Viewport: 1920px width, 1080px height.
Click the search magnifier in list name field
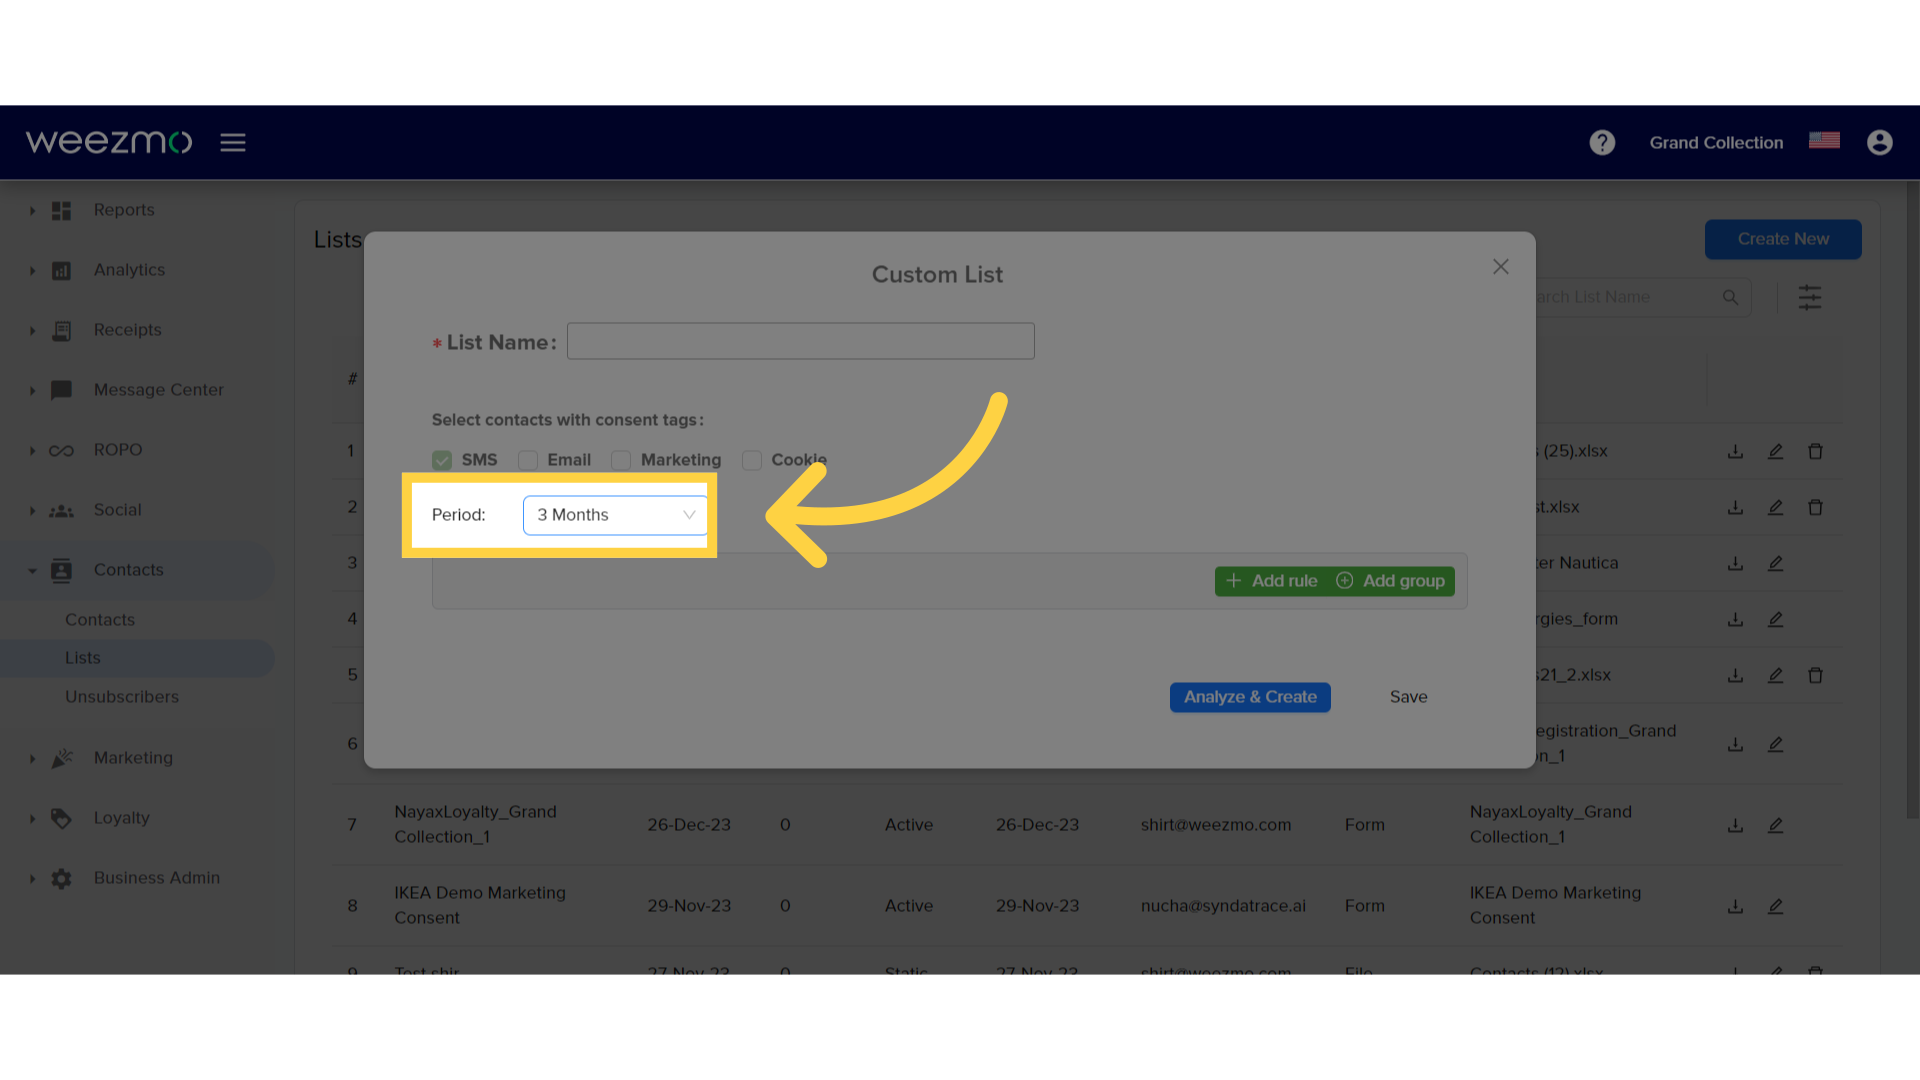(1730, 297)
